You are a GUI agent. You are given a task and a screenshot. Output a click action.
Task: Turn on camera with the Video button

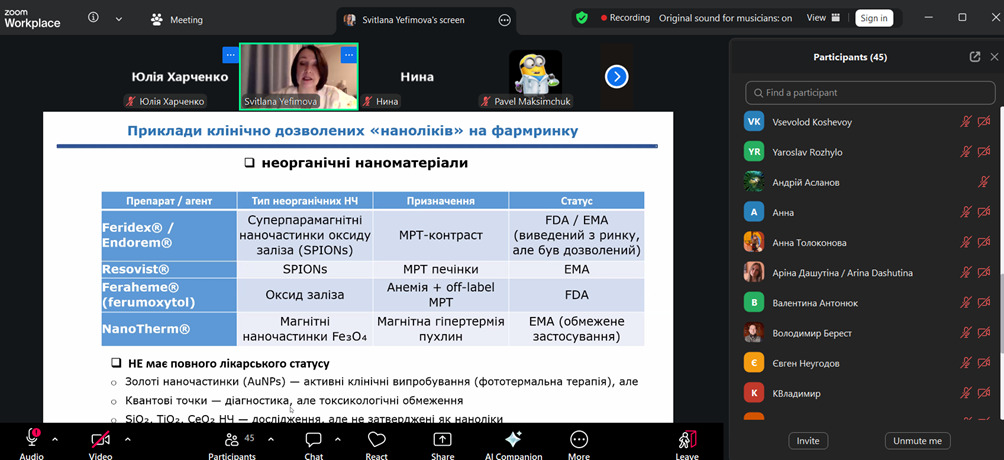click(100, 440)
